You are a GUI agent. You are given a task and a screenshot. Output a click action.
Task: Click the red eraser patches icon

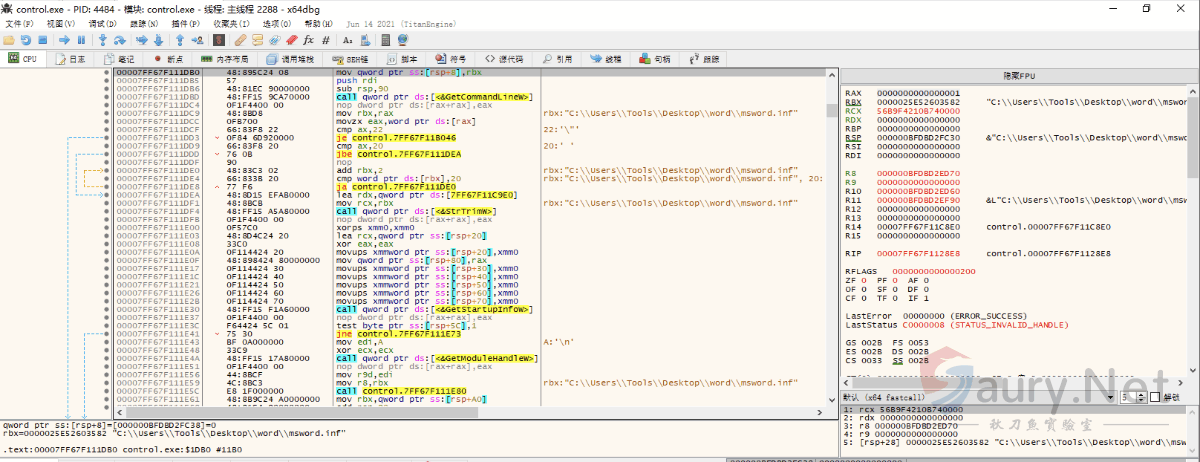(291, 40)
